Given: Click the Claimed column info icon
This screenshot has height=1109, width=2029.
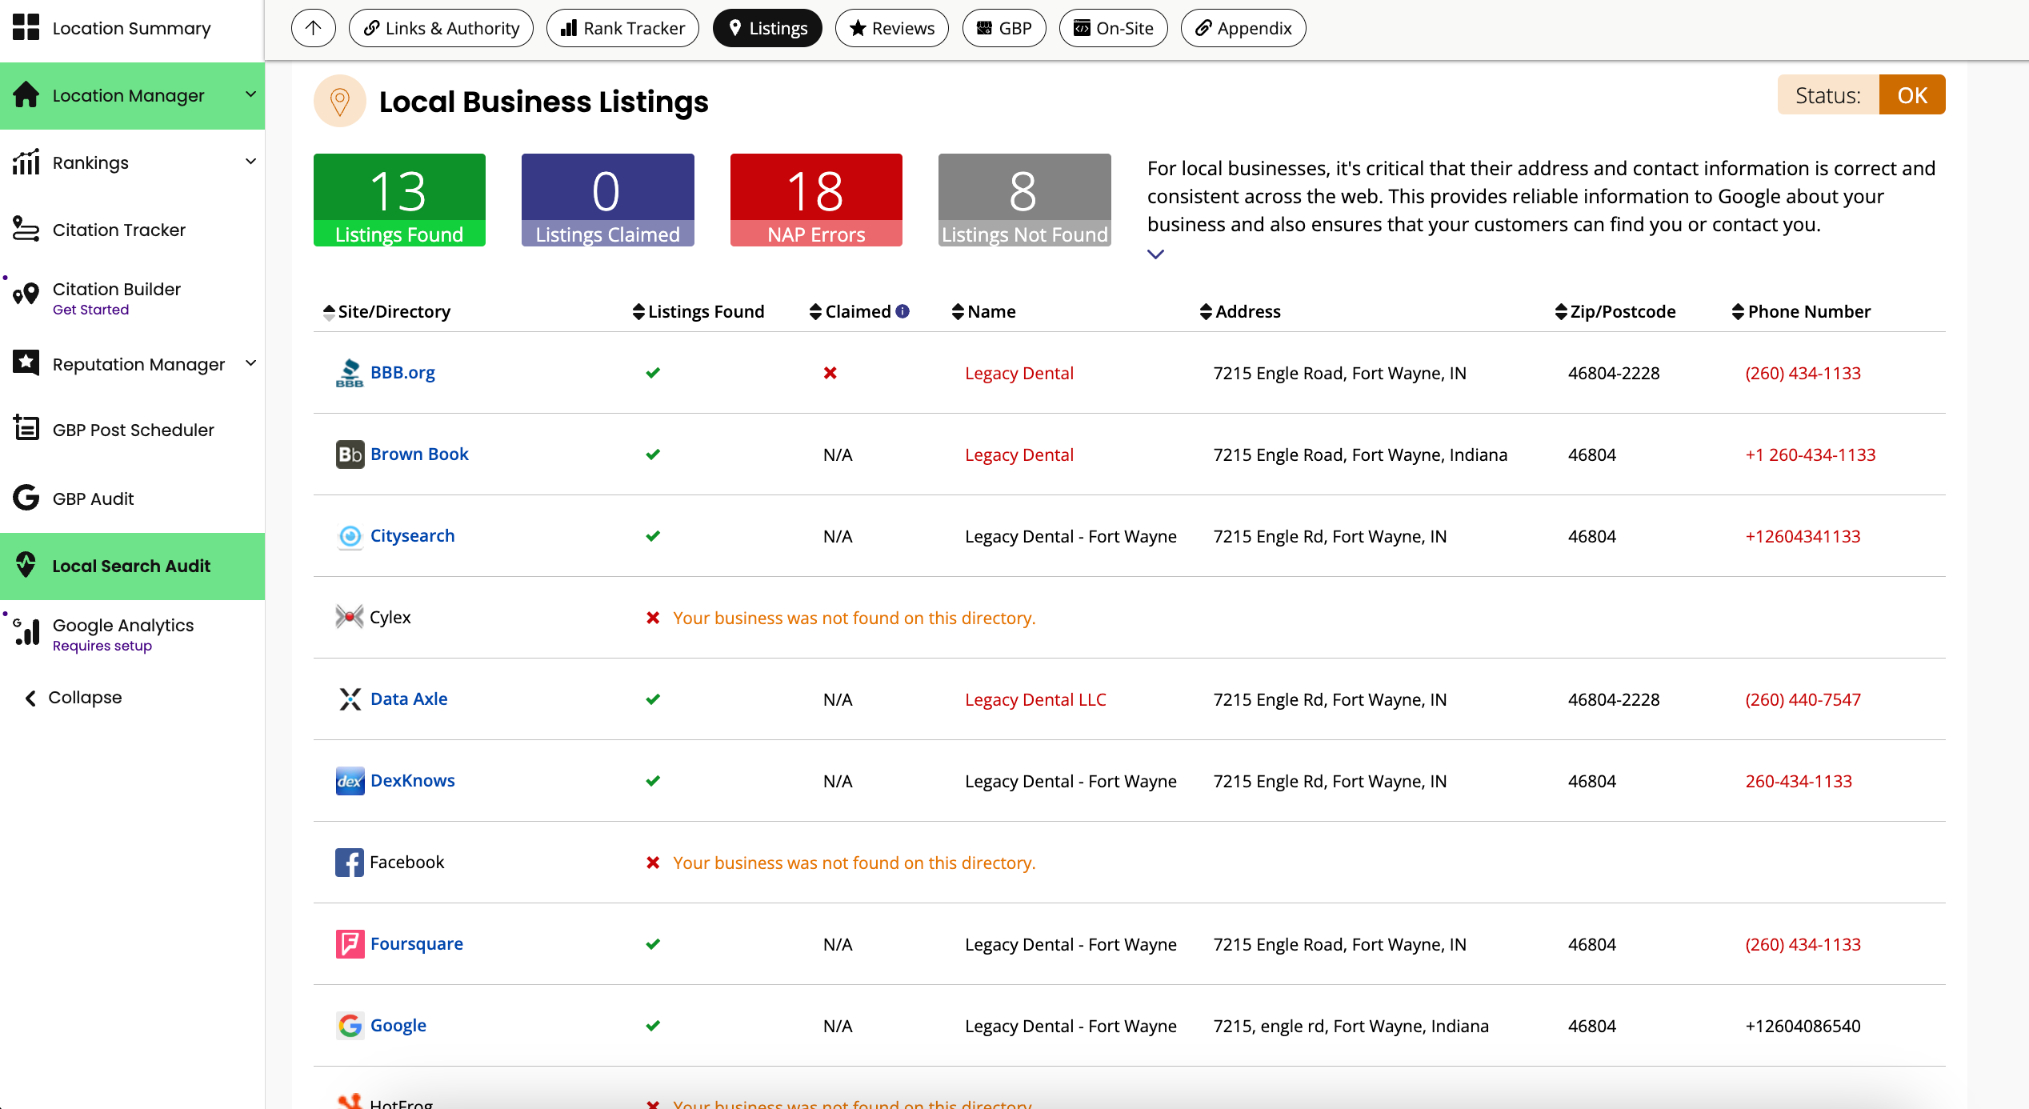Looking at the screenshot, I should [x=903, y=311].
